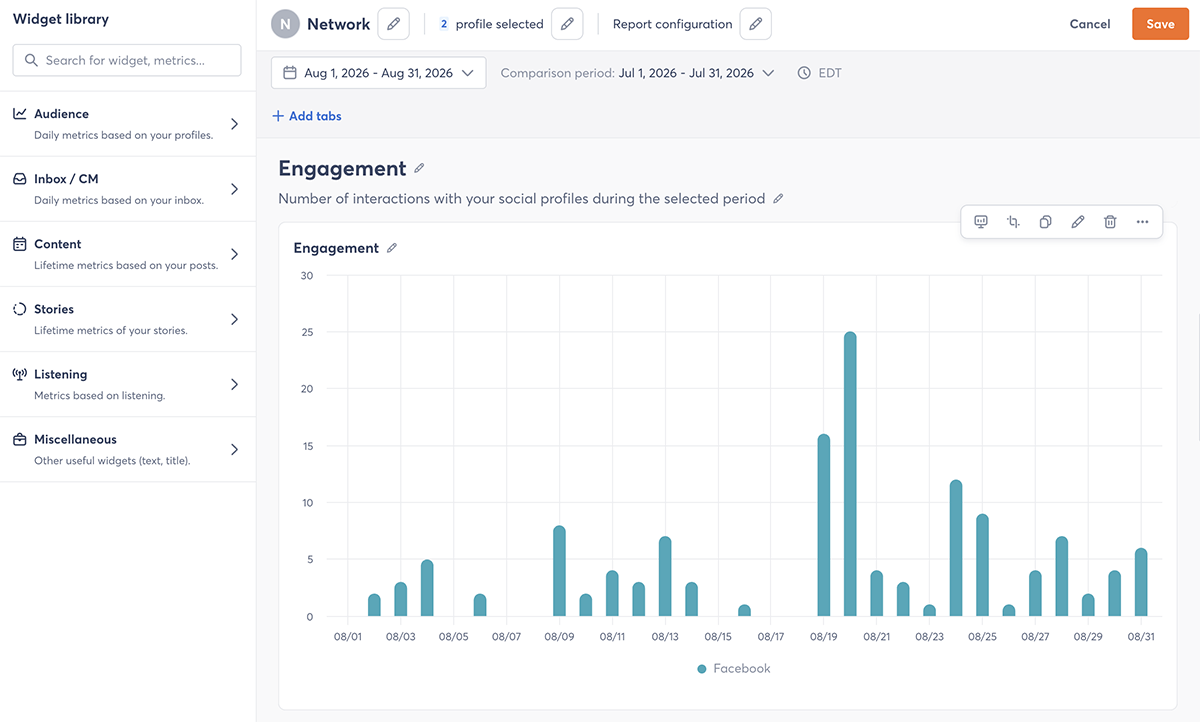Click the Stories circle icon
1200x722 pixels.
point(19,309)
